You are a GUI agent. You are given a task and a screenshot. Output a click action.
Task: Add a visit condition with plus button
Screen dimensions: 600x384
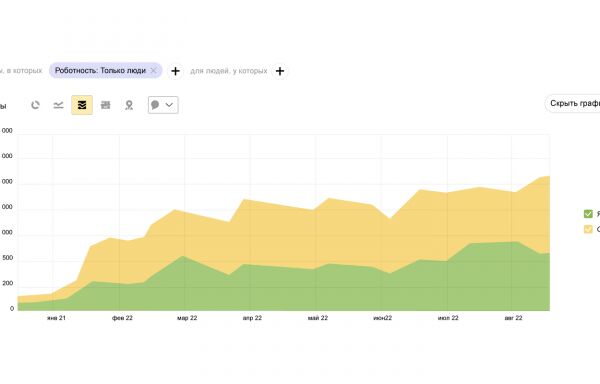pyautogui.click(x=175, y=71)
